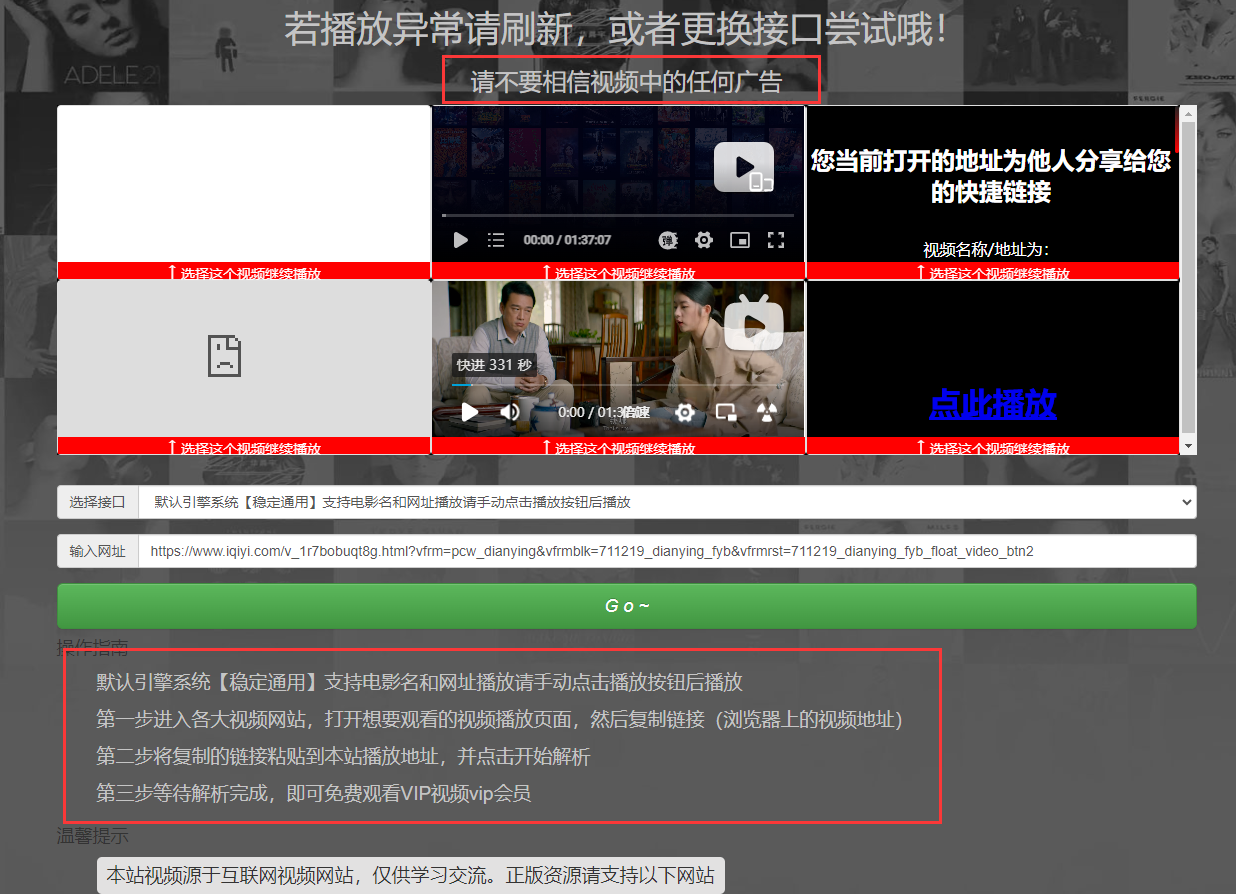Click the video grid scroll down arrow
Screen dimensions: 1236x894
[x=1188, y=446]
